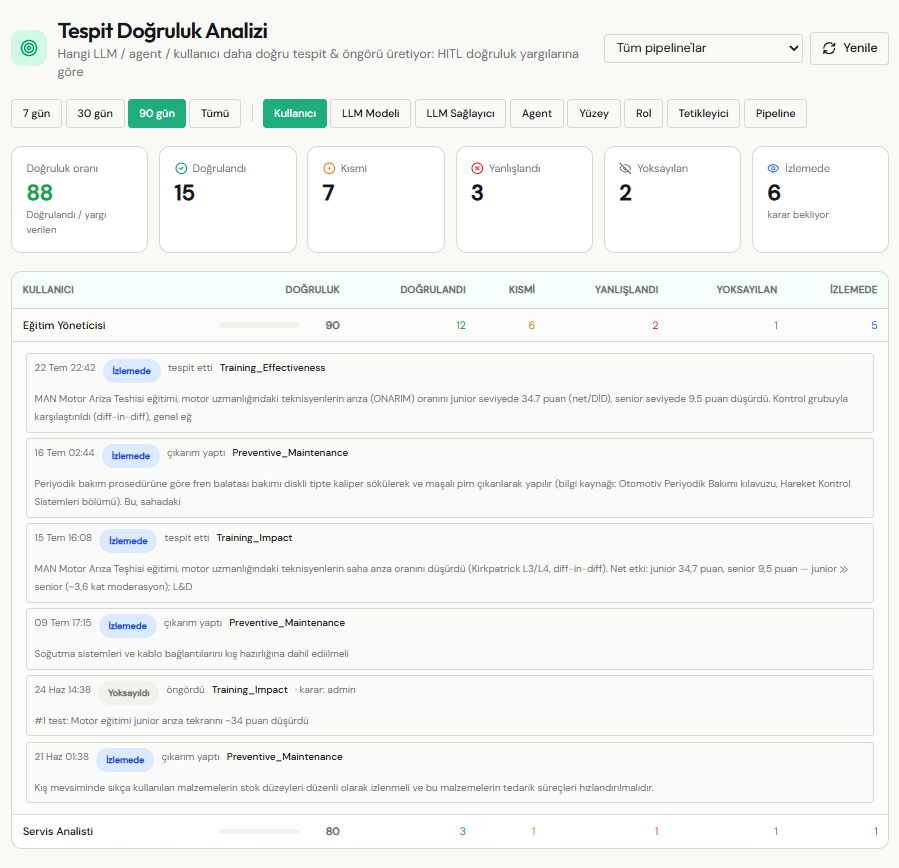Click Training_Impact on the 15 Tem entry
The width and height of the screenshot is (899, 868).
click(255, 537)
